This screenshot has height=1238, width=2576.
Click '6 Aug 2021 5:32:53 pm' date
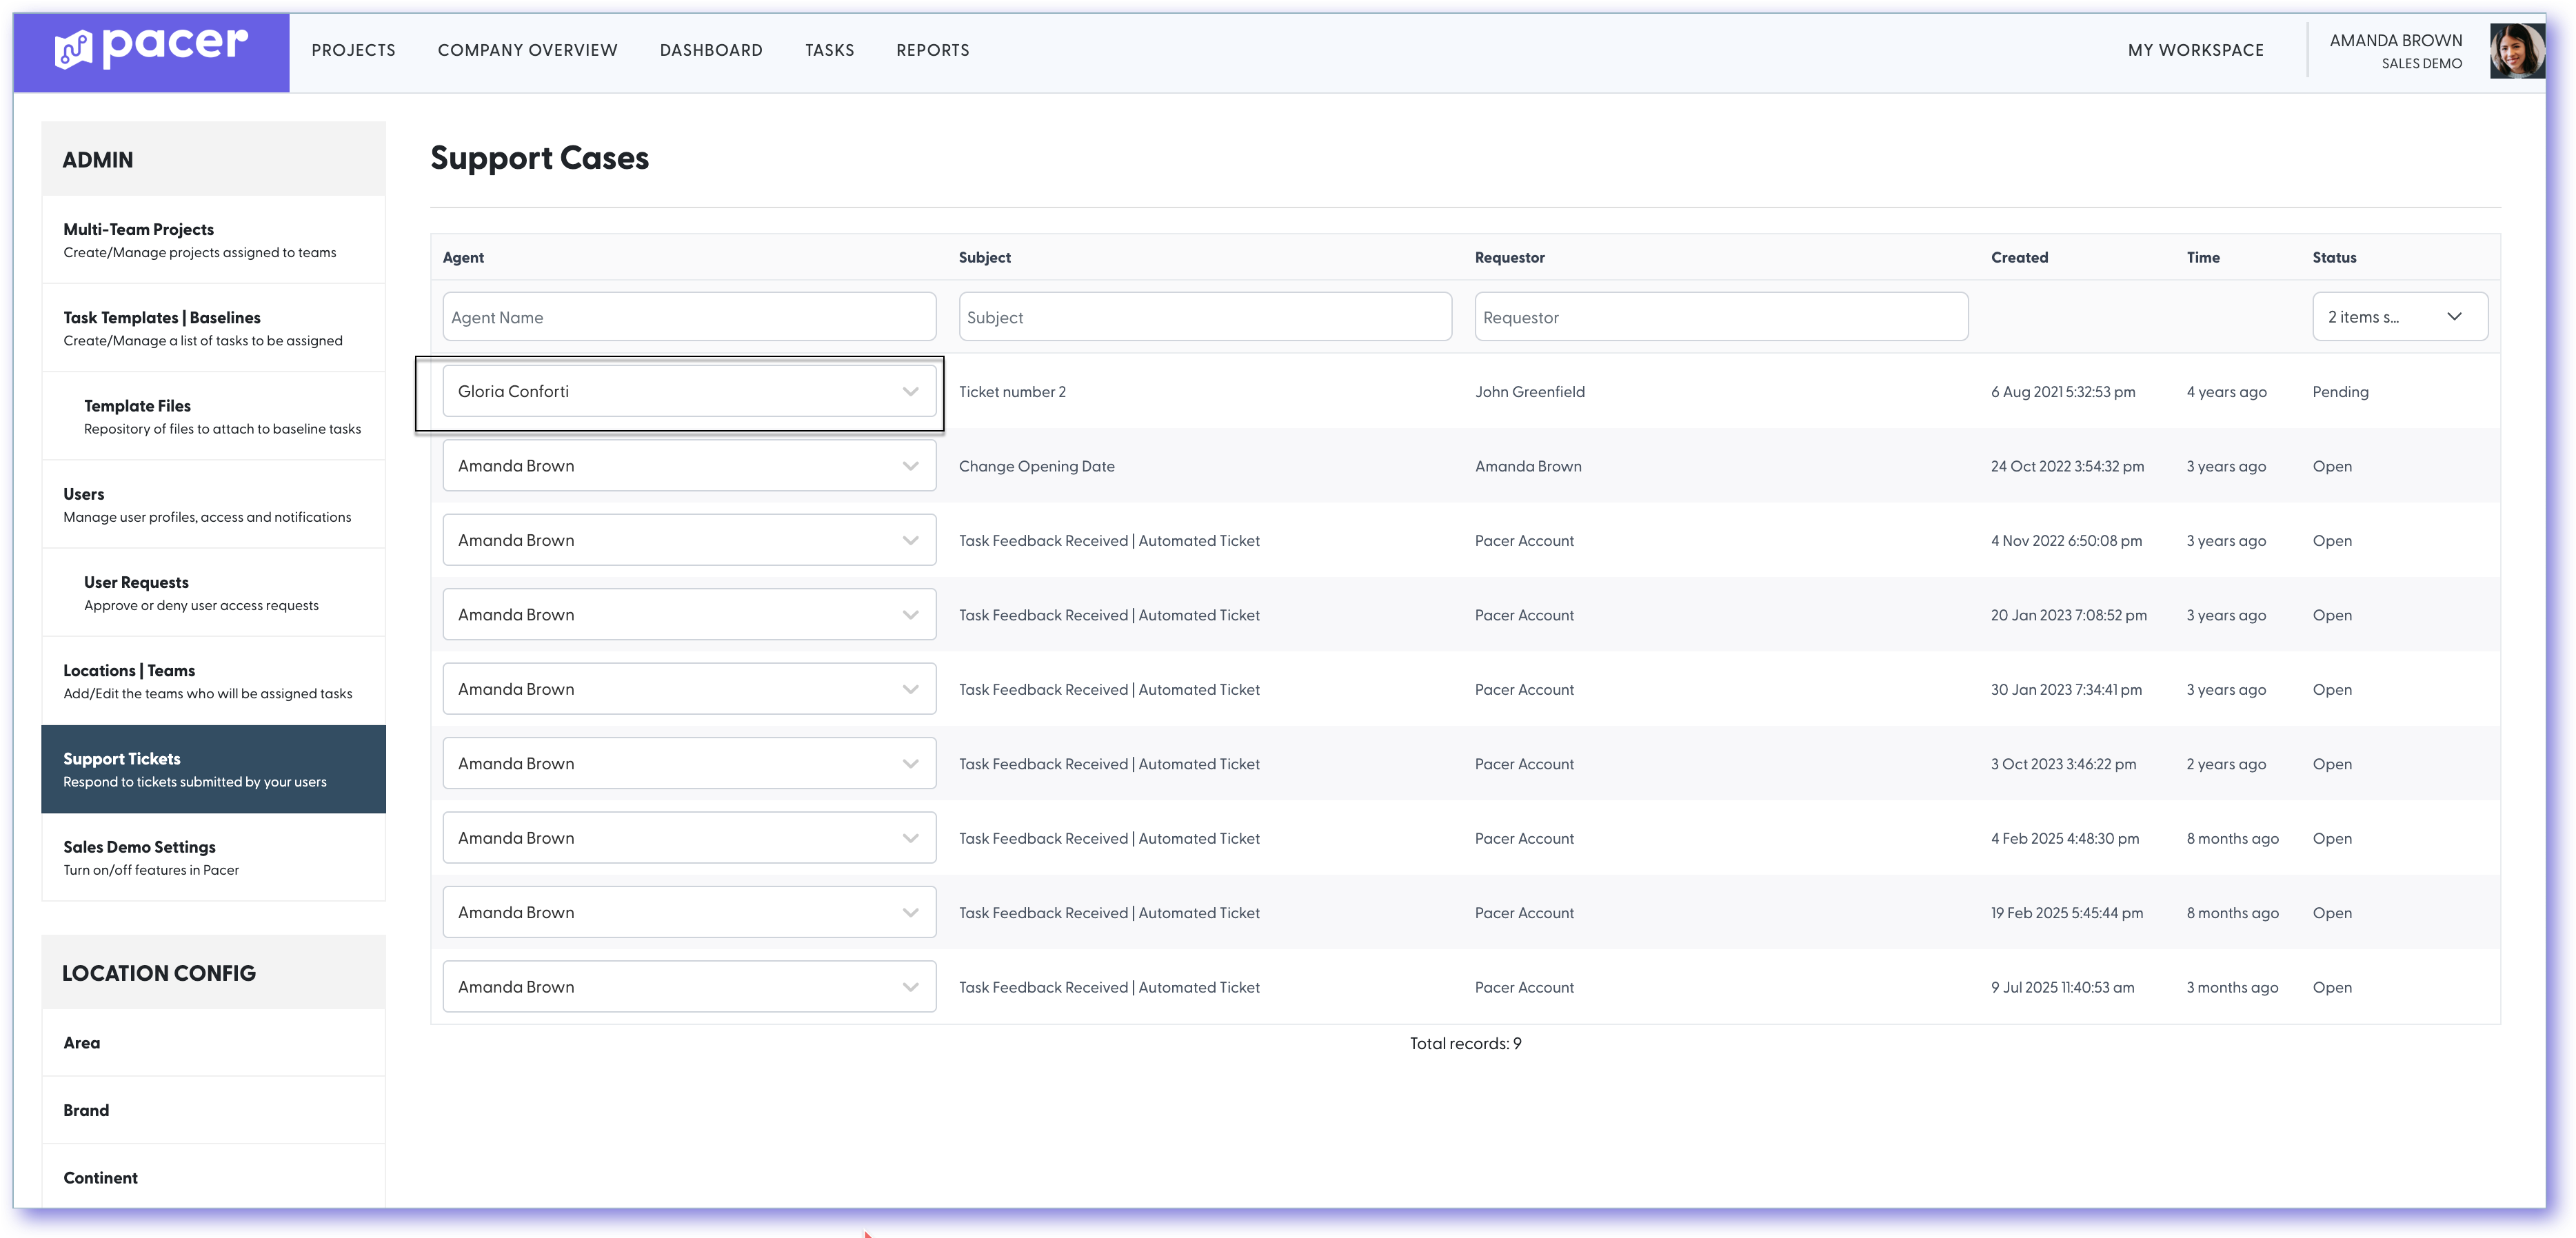[x=2062, y=392]
